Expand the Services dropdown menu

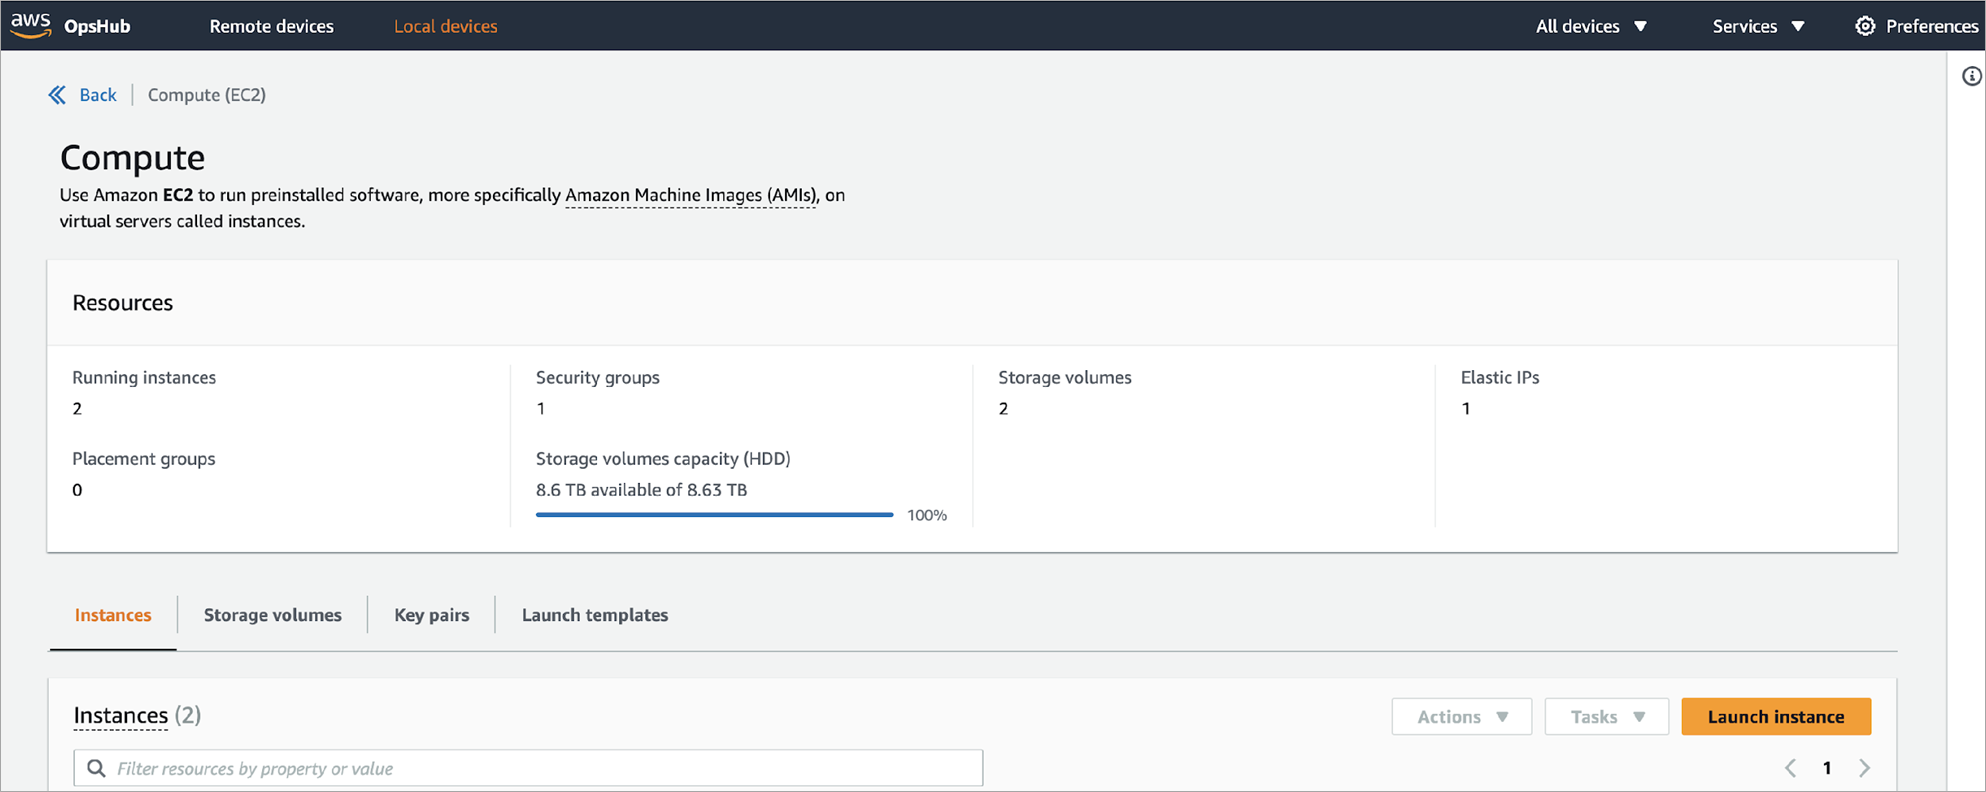coord(1758,26)
